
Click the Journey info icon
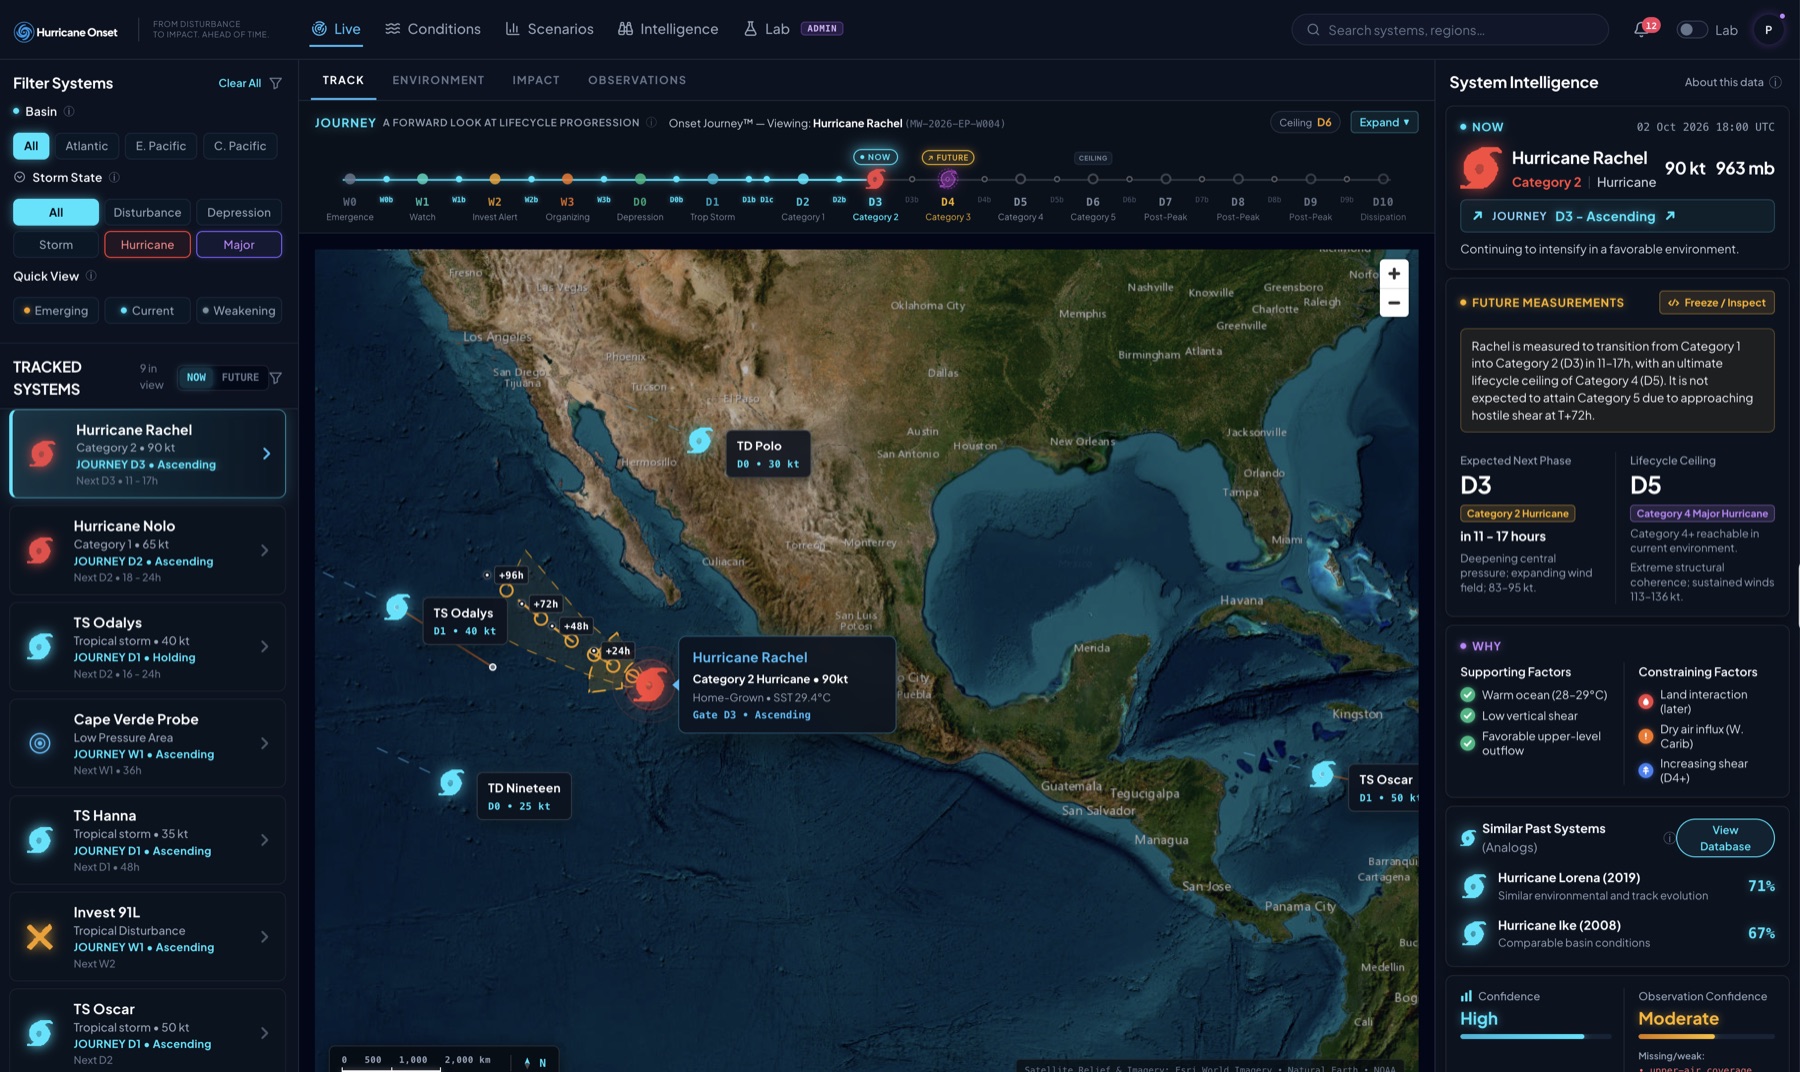pyautogui.click(x=651, y=123)
